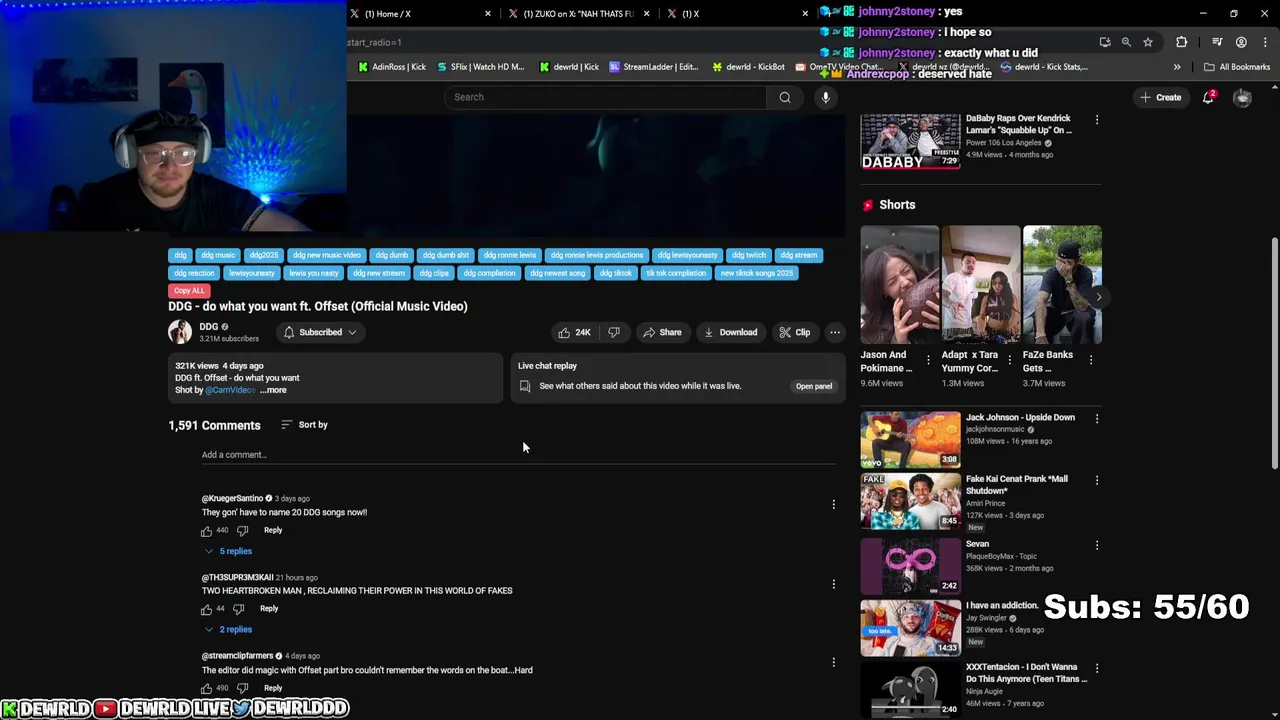Like TH3SUPR3M3KAII's comment with 44 likes
Screen dimensions: 1280x720
(207, 609)
